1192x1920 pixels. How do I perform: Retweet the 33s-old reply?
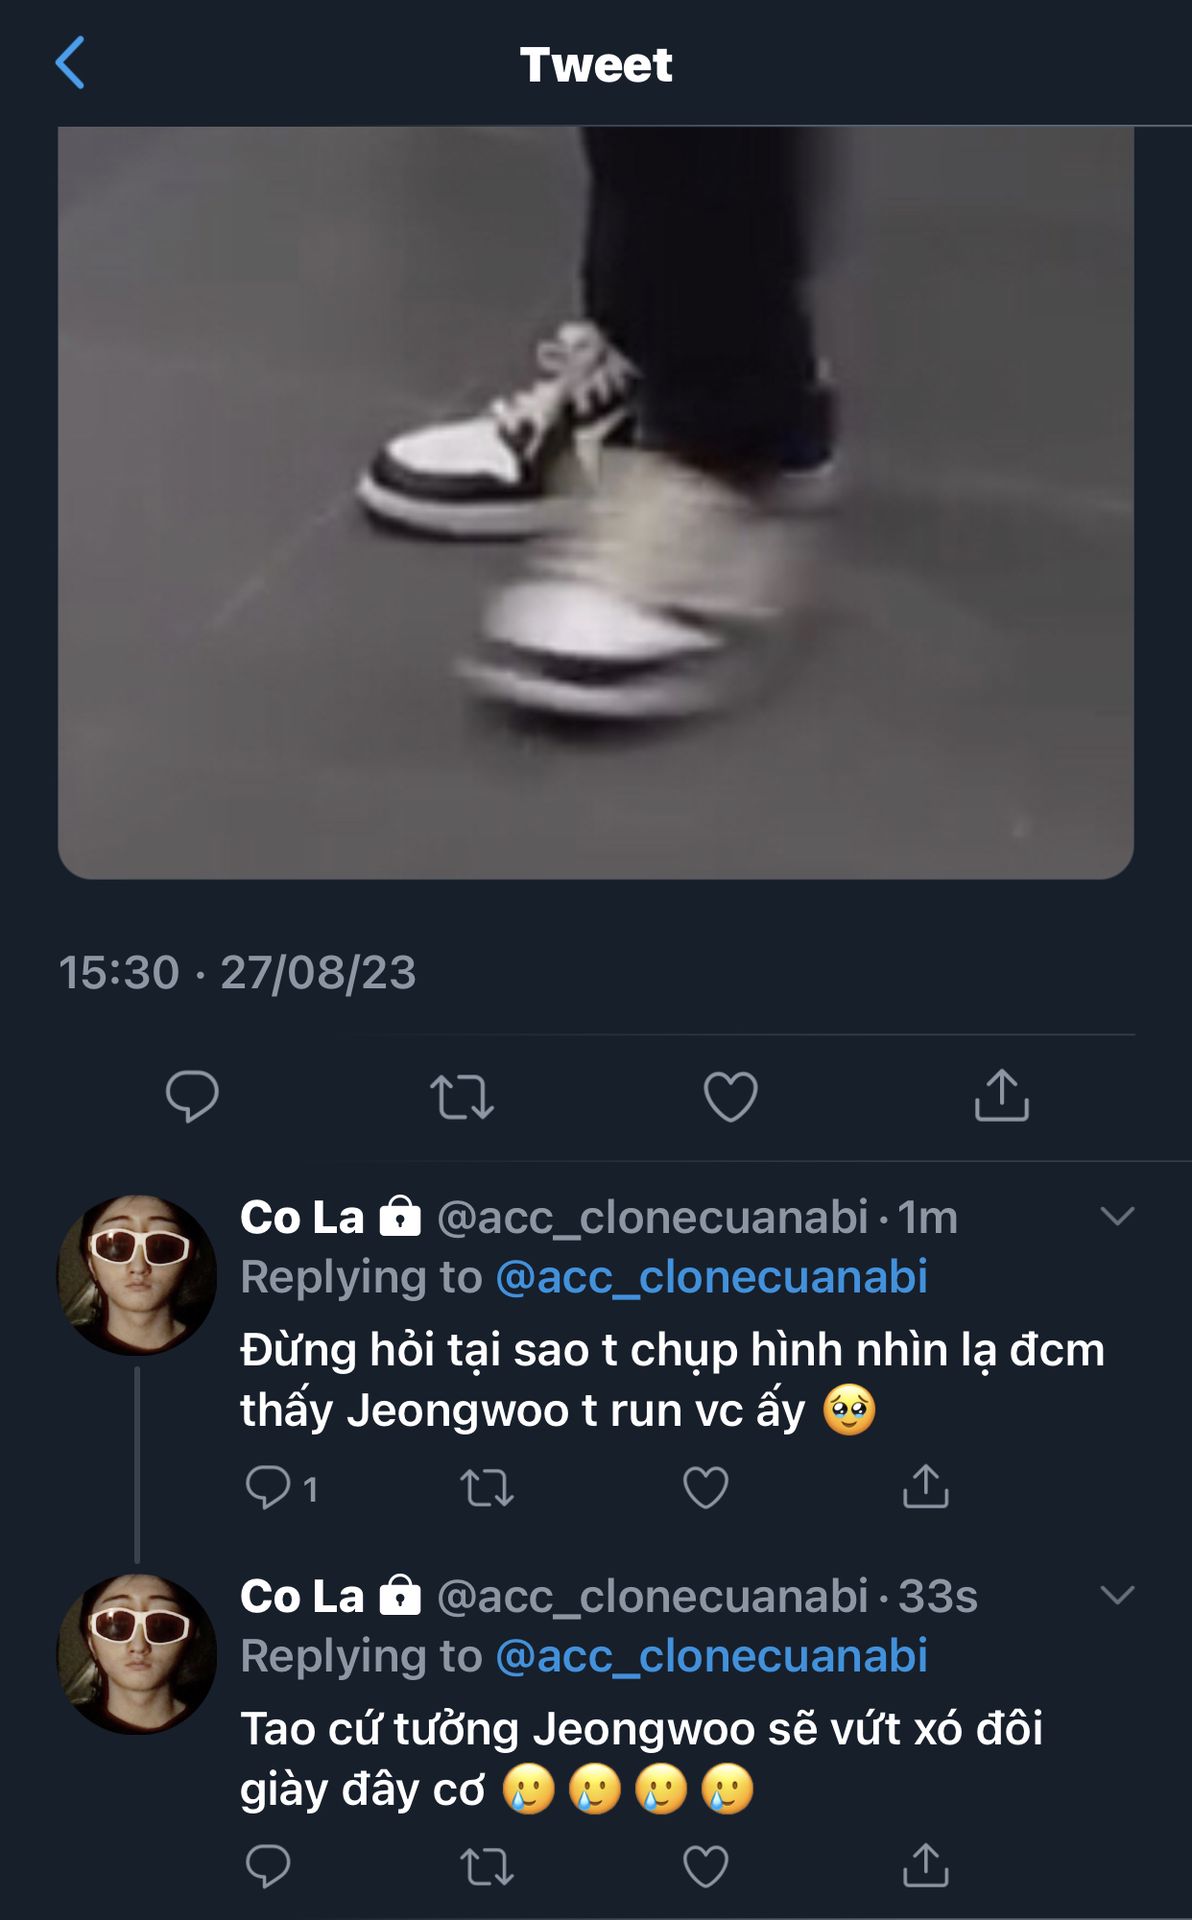point(487,1866)
